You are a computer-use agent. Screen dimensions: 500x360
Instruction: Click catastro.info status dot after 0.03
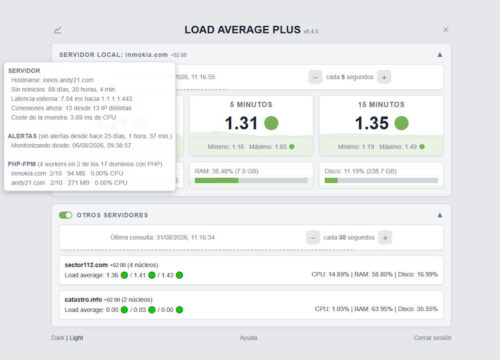pyautogui.click(x=152, y=310)
